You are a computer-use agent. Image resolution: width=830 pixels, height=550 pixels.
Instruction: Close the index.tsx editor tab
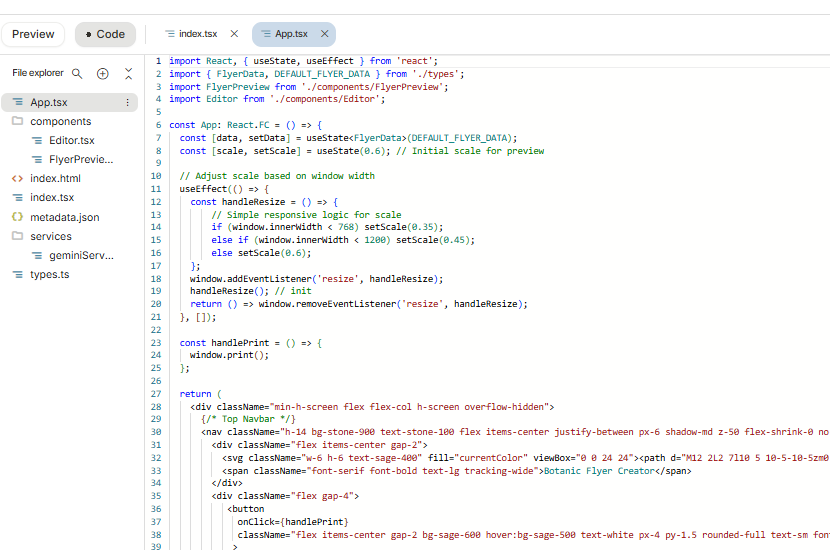(234, 34)
